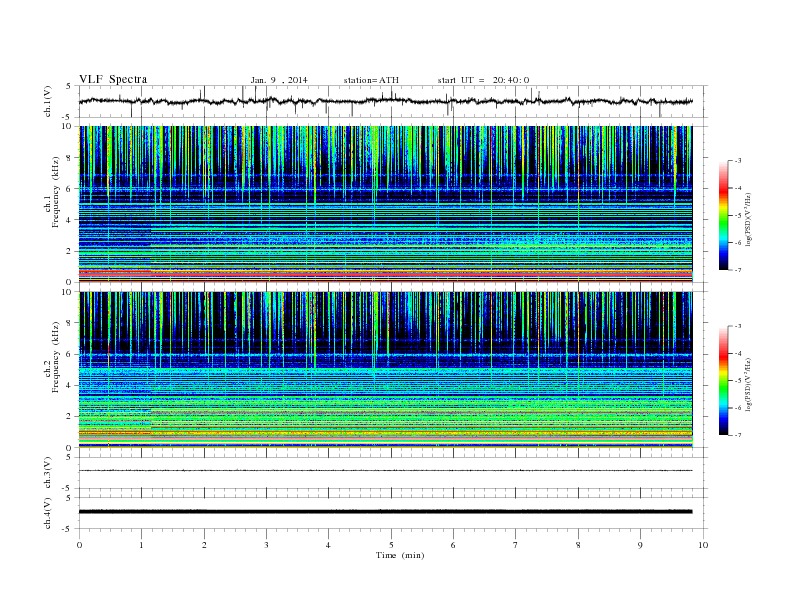Viewport: 792px width, 612px height.
Task: Click the "4" tick on the time axis
Action: [328, 545]
